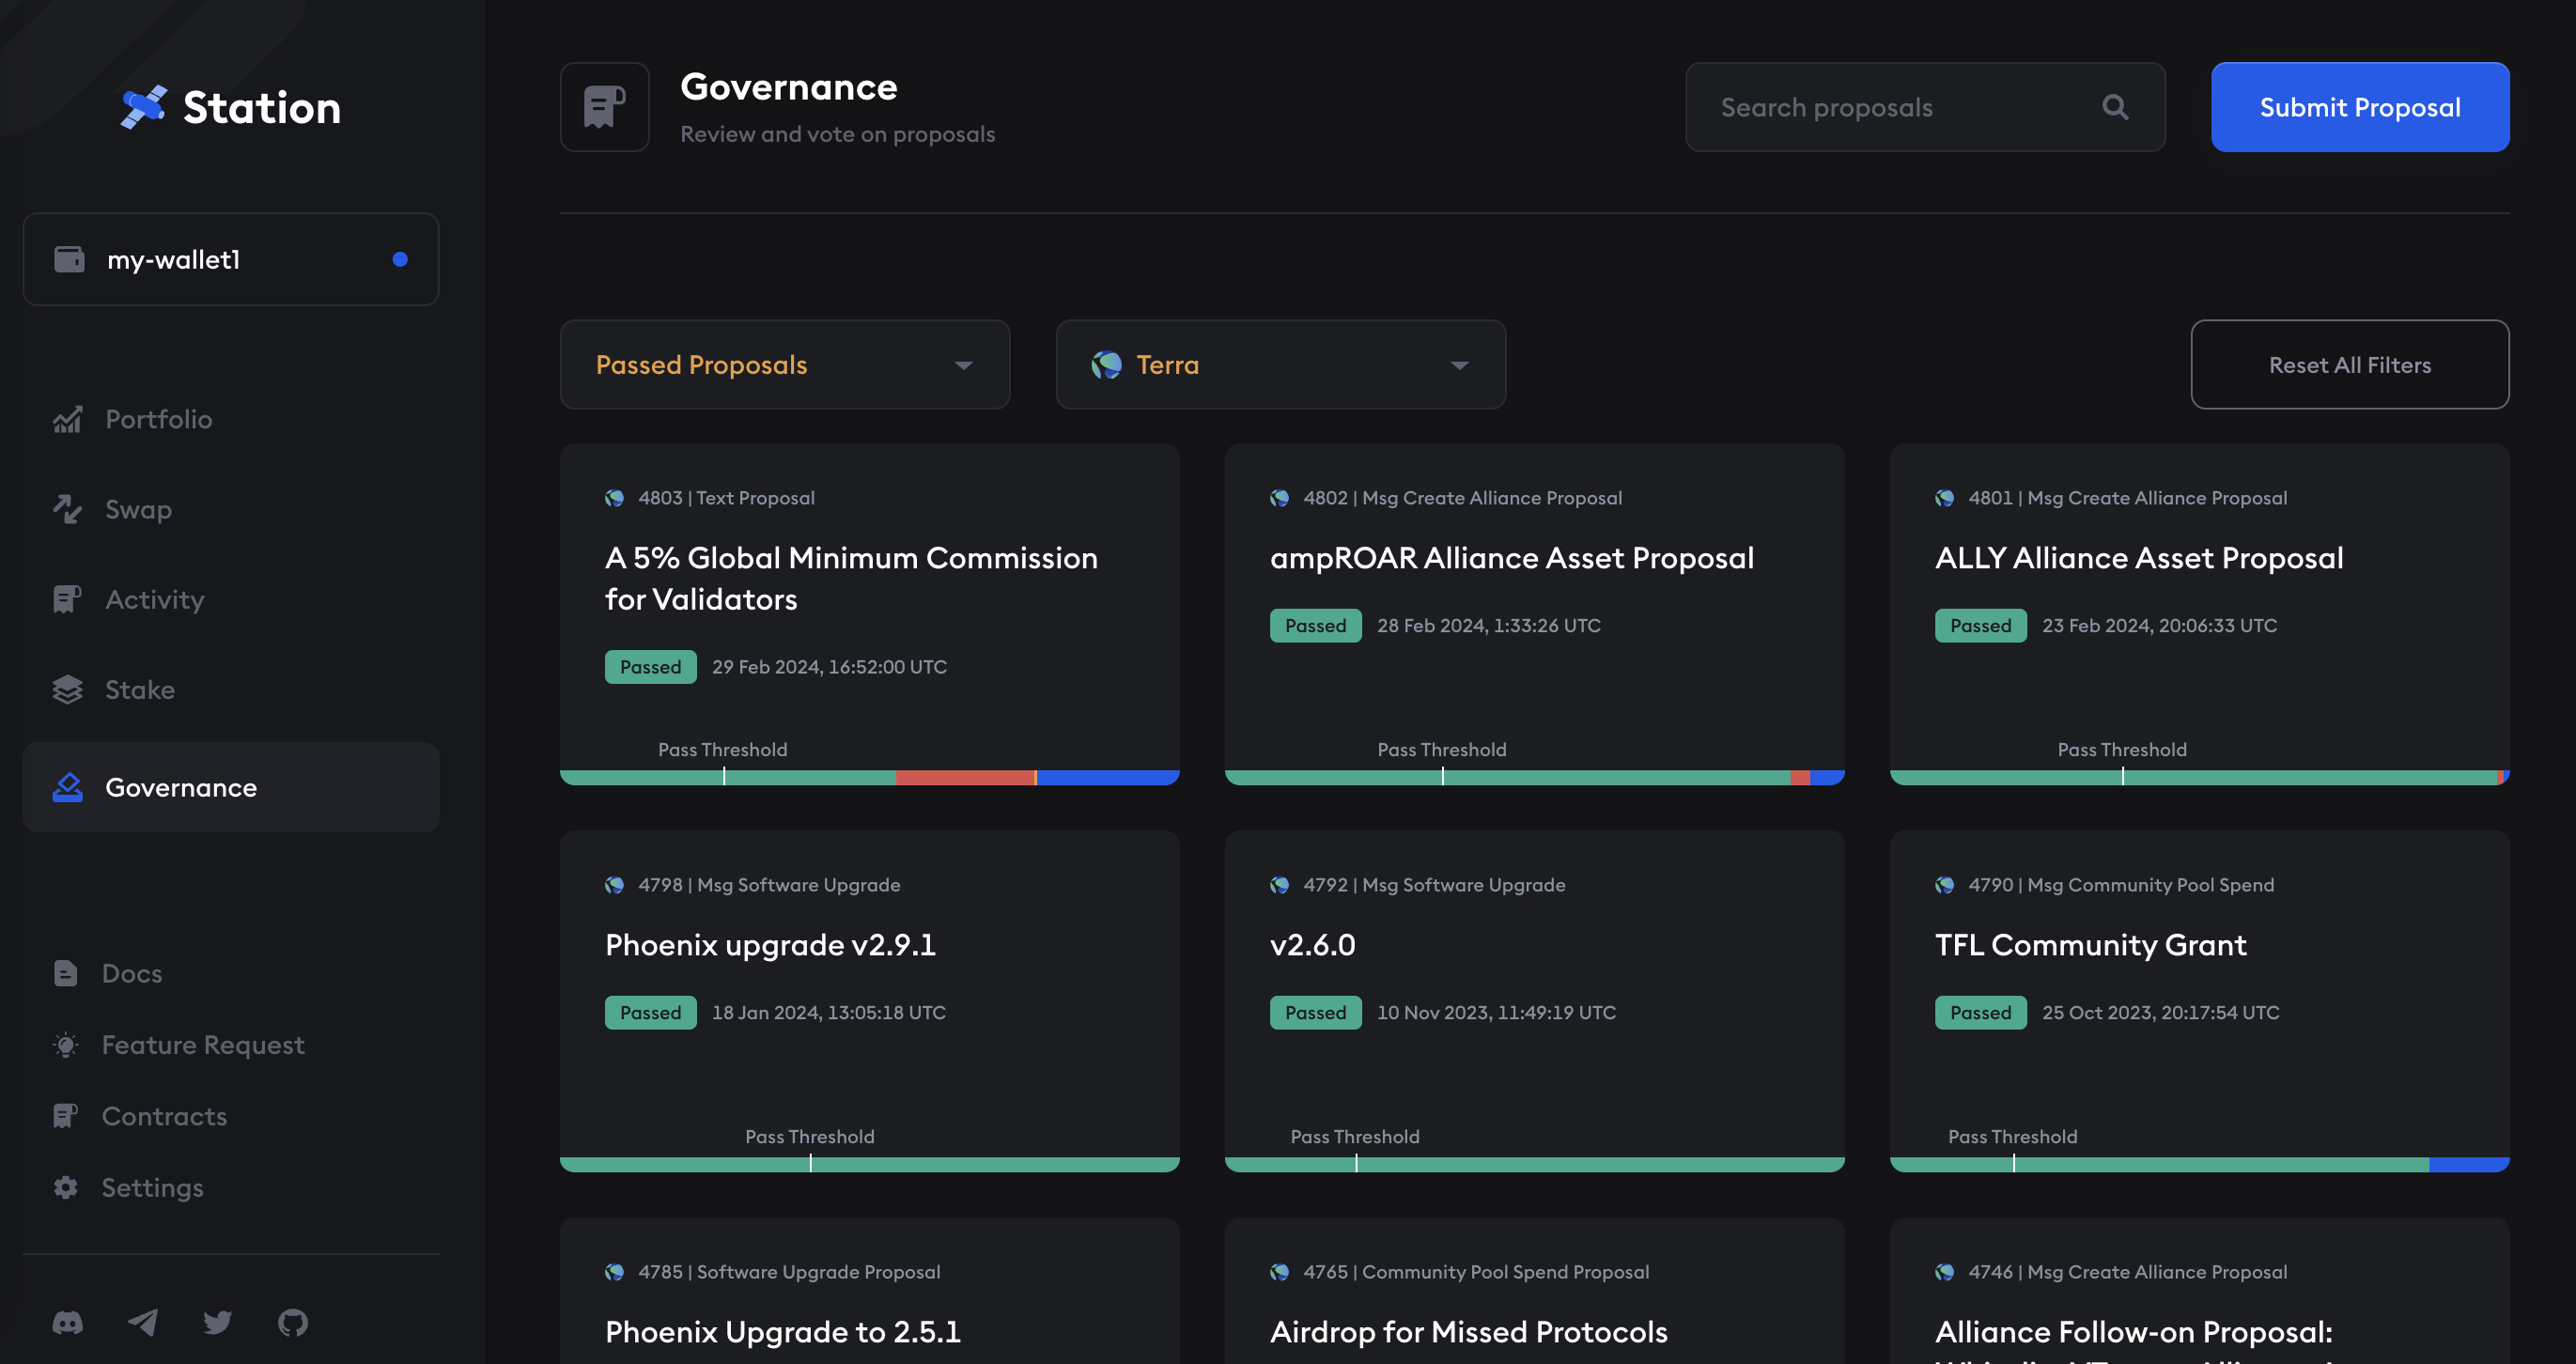This screenshot has height=1364, width=2576.
Task: Go to the Portfolio page
Action: click(158, 419)
